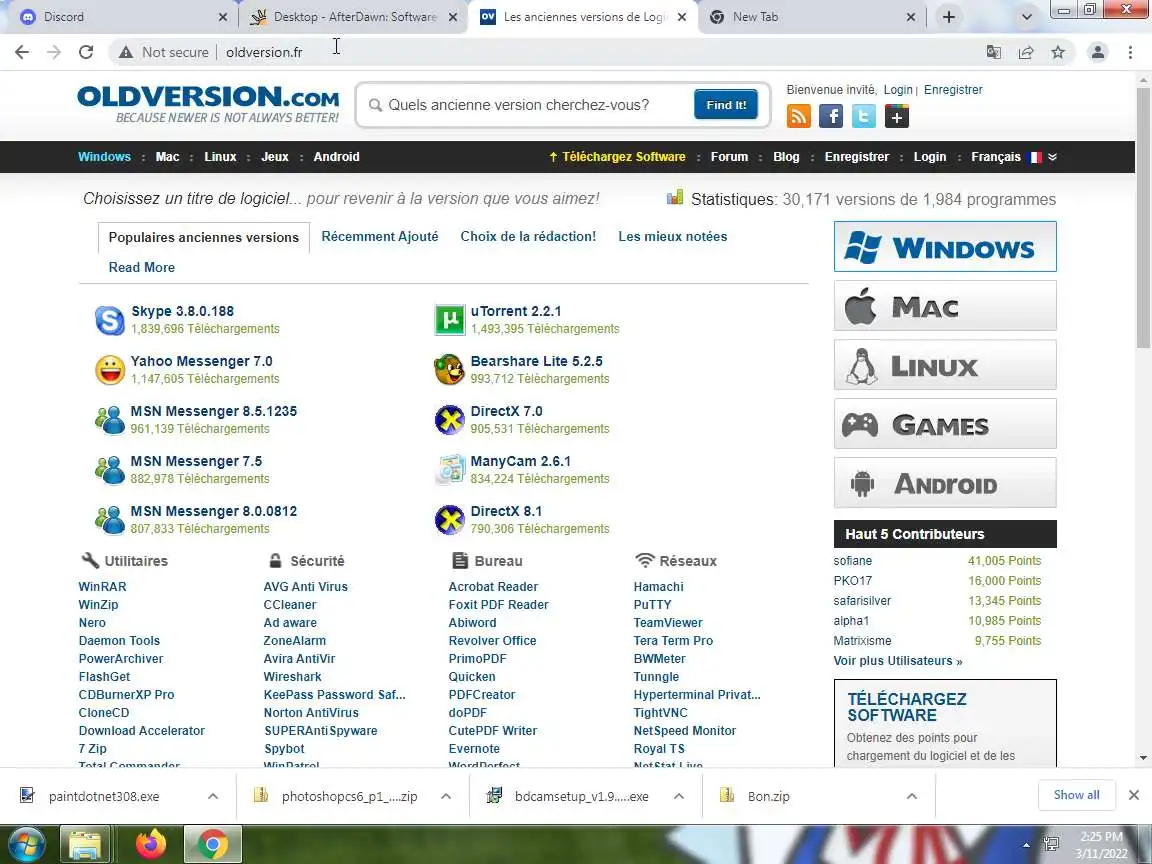The height and width of the screenshot is (864, 1152).
Task: Click the MSN Messenger 8.5.1235 icon
Action: (x=110, y=420)
